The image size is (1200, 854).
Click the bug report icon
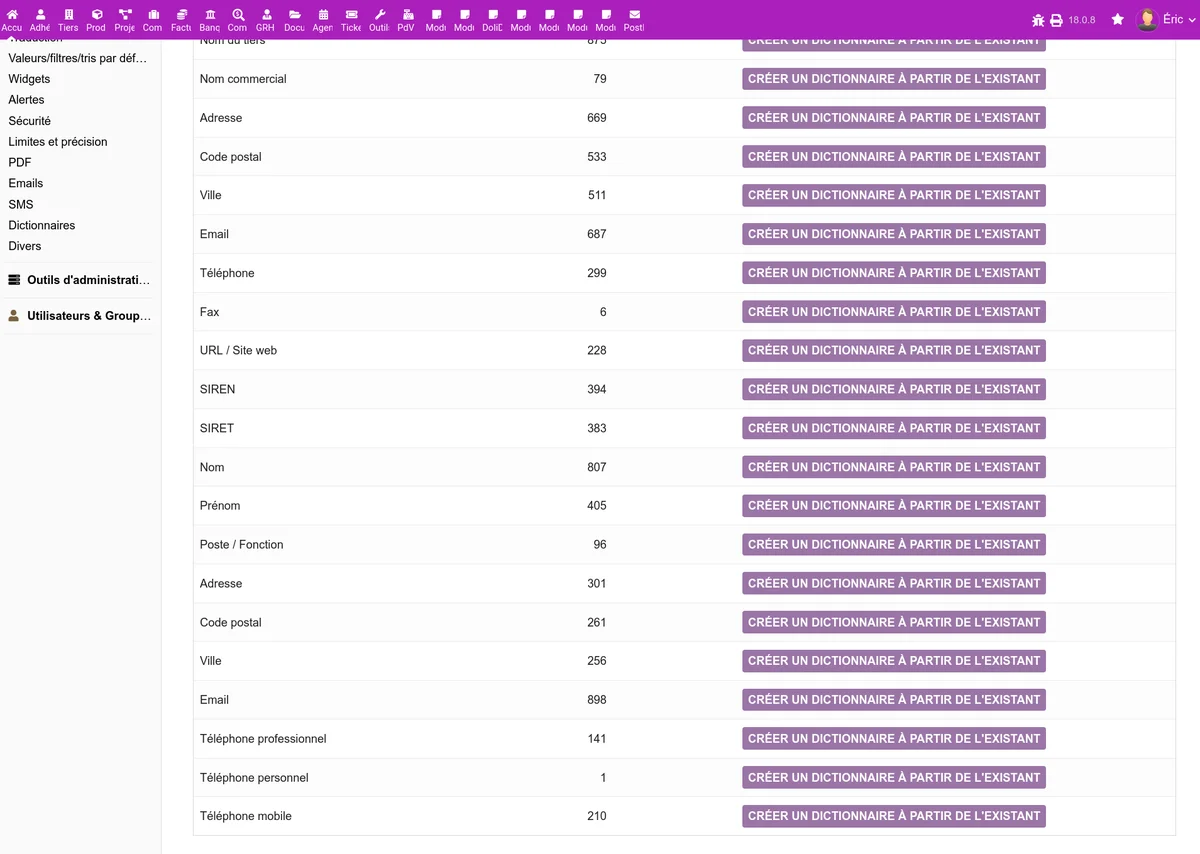pyautogui.click(x=1038, y=20)
